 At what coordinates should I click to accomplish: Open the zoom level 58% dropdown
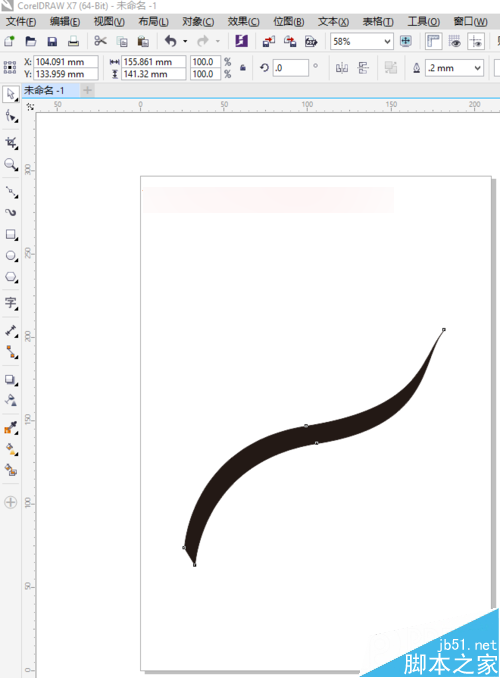pos(387,42)
